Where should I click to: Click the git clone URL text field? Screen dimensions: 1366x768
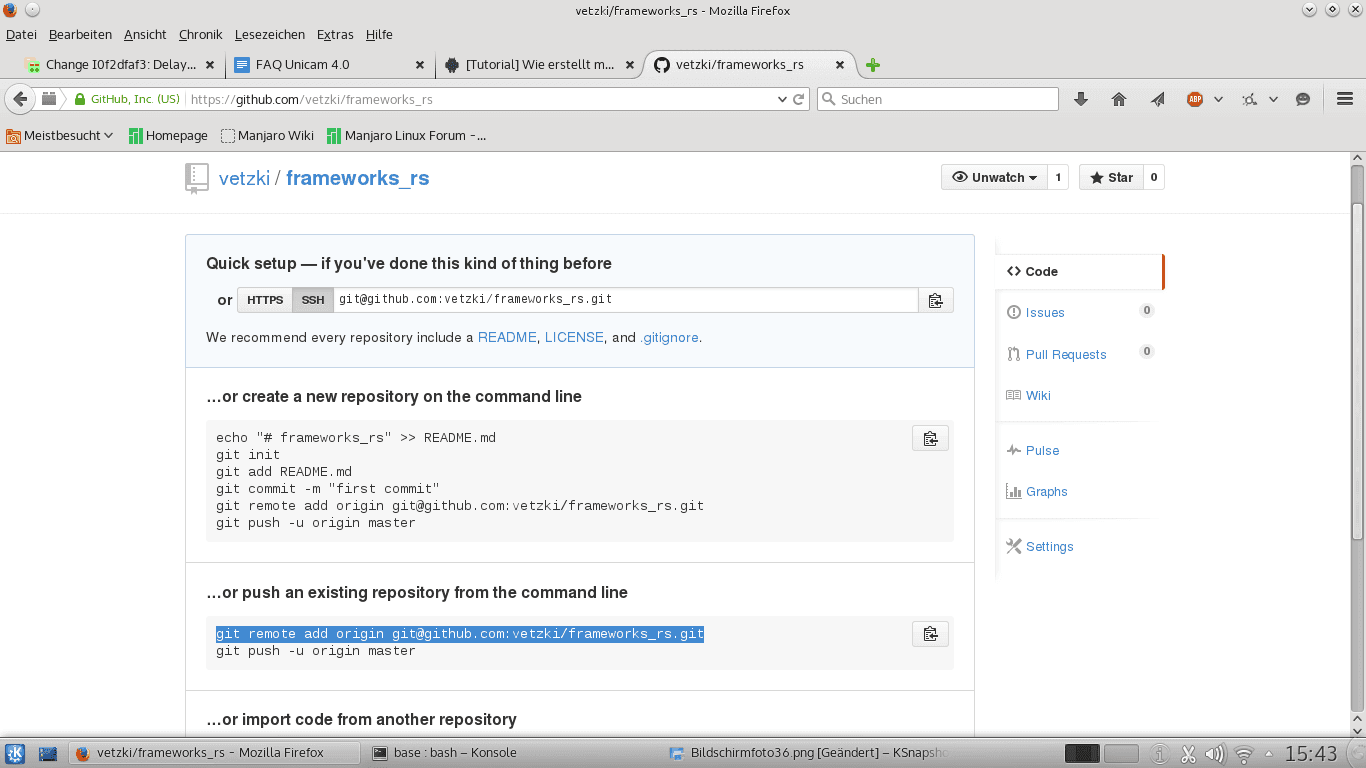626,300
